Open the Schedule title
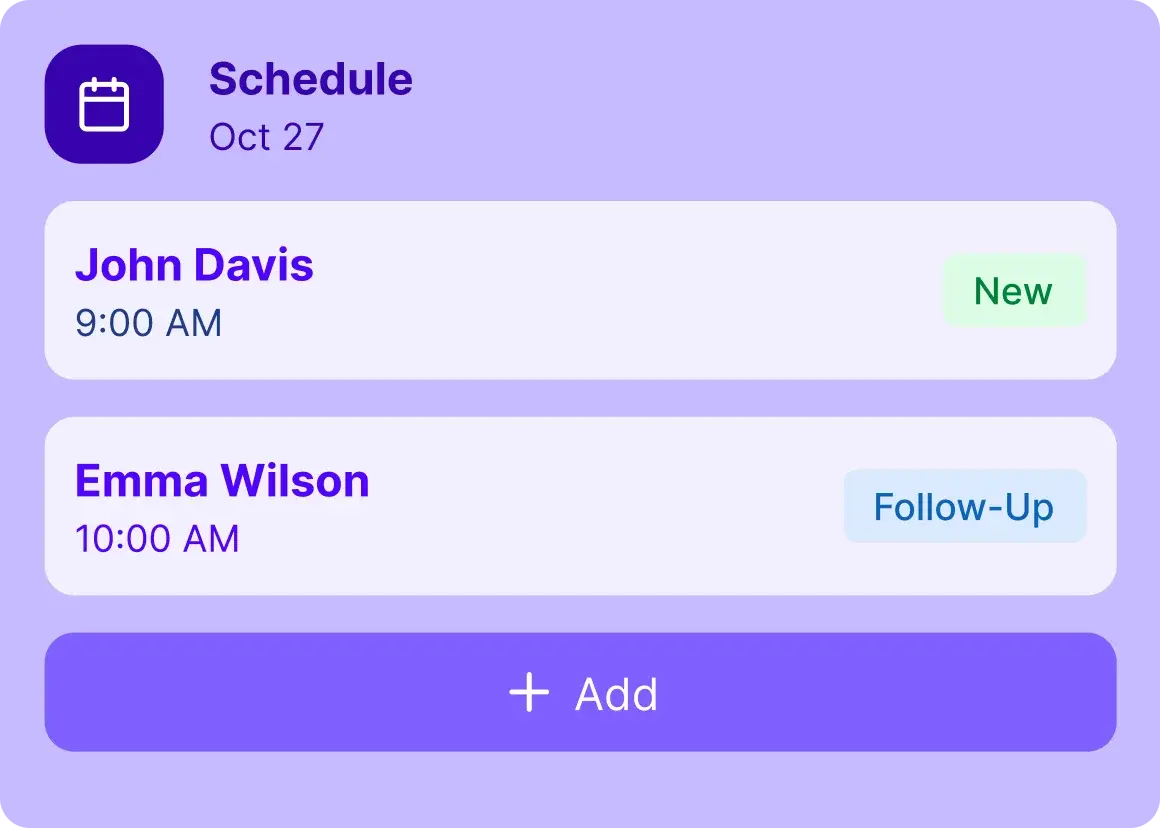Viewport: 1160px width, 828px height. point(310,79)
